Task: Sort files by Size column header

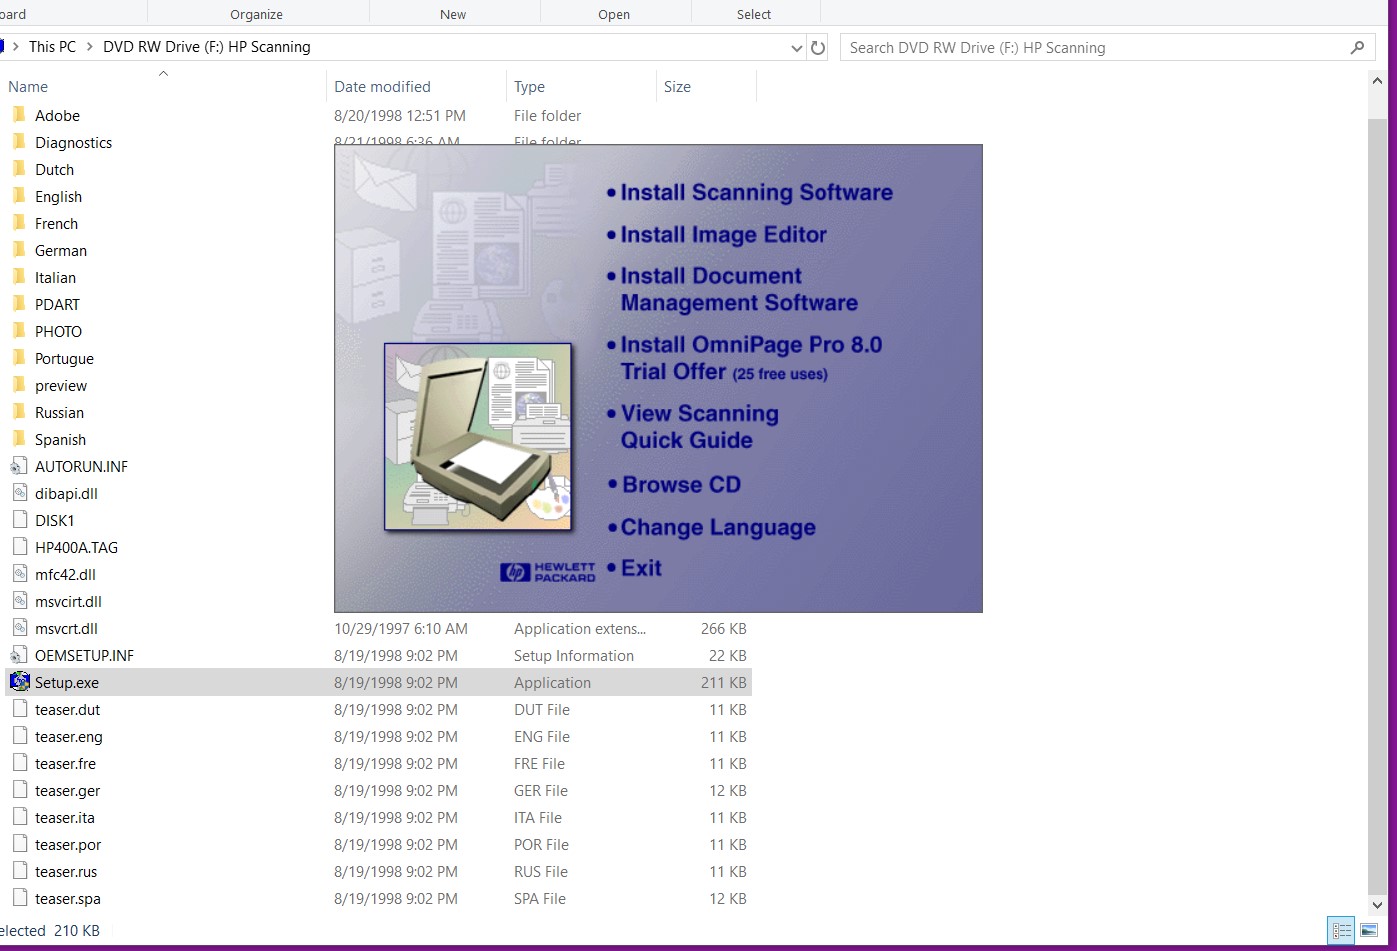Action: coord(677,87)
